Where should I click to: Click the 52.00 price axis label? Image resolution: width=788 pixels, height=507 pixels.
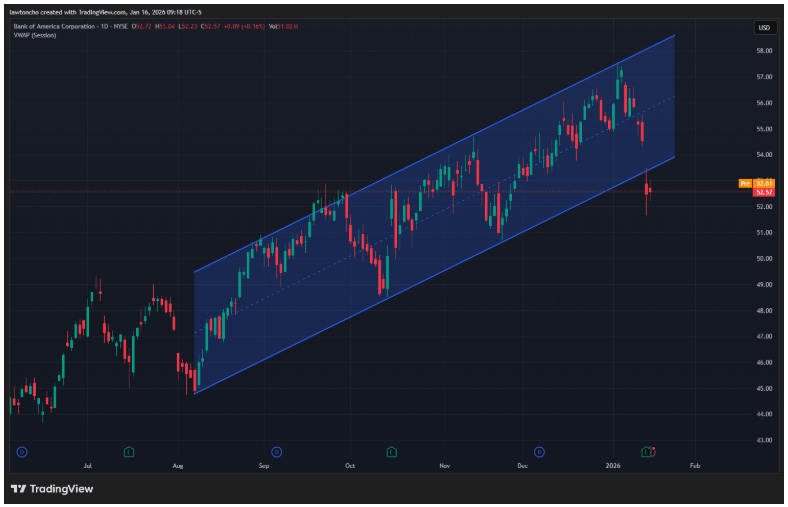pos(764,207)
